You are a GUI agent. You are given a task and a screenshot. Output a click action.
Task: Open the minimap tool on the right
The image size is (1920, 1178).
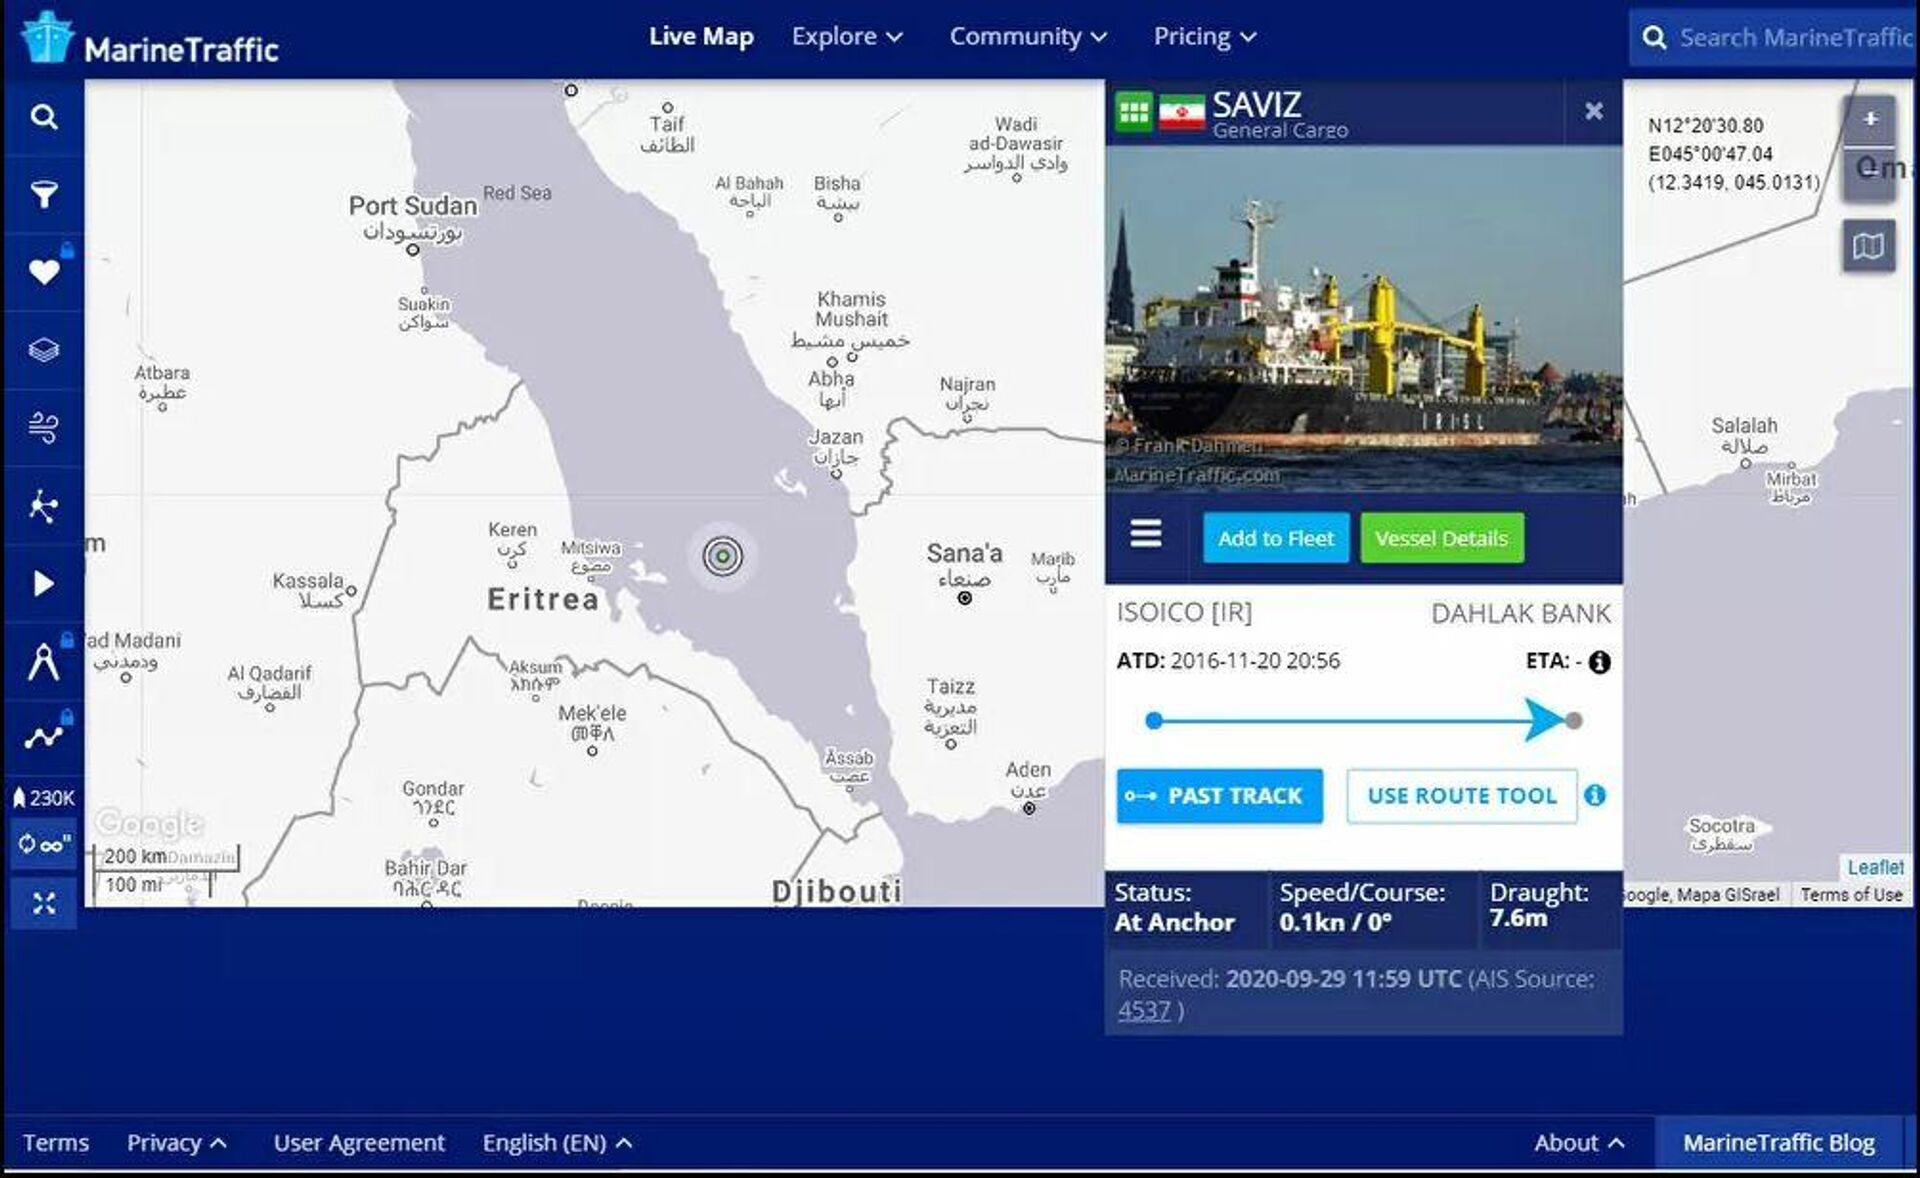[1869, 245]
